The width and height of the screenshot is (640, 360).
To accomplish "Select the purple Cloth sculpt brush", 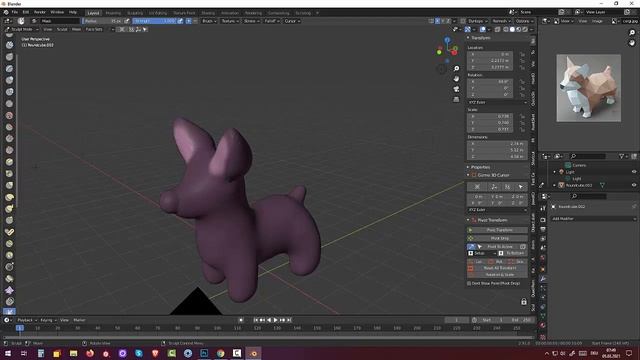I will [9, 290].
